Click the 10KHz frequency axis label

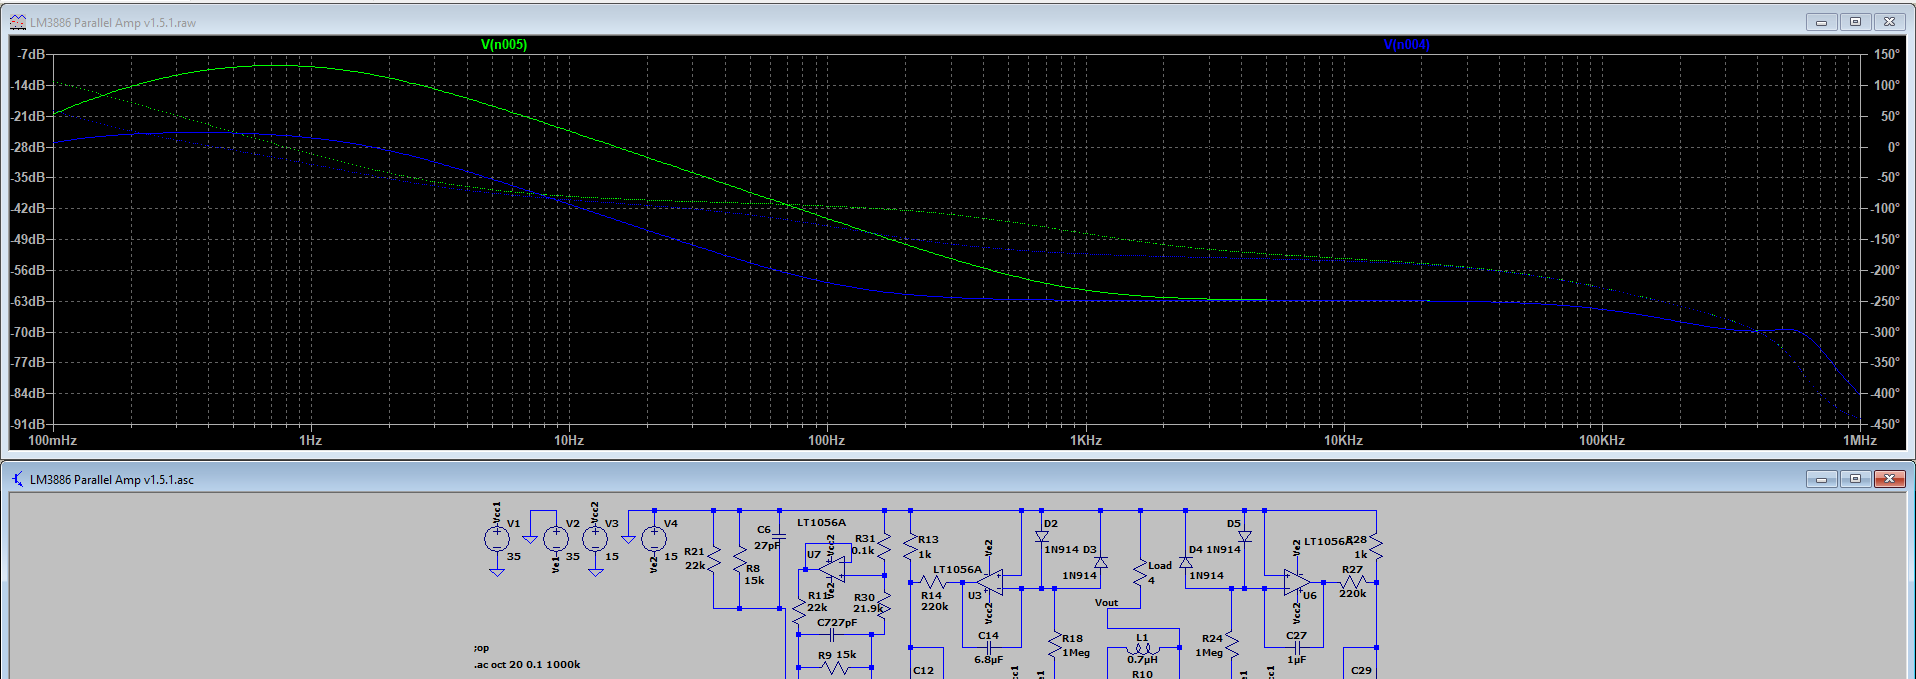[1343, 440]
